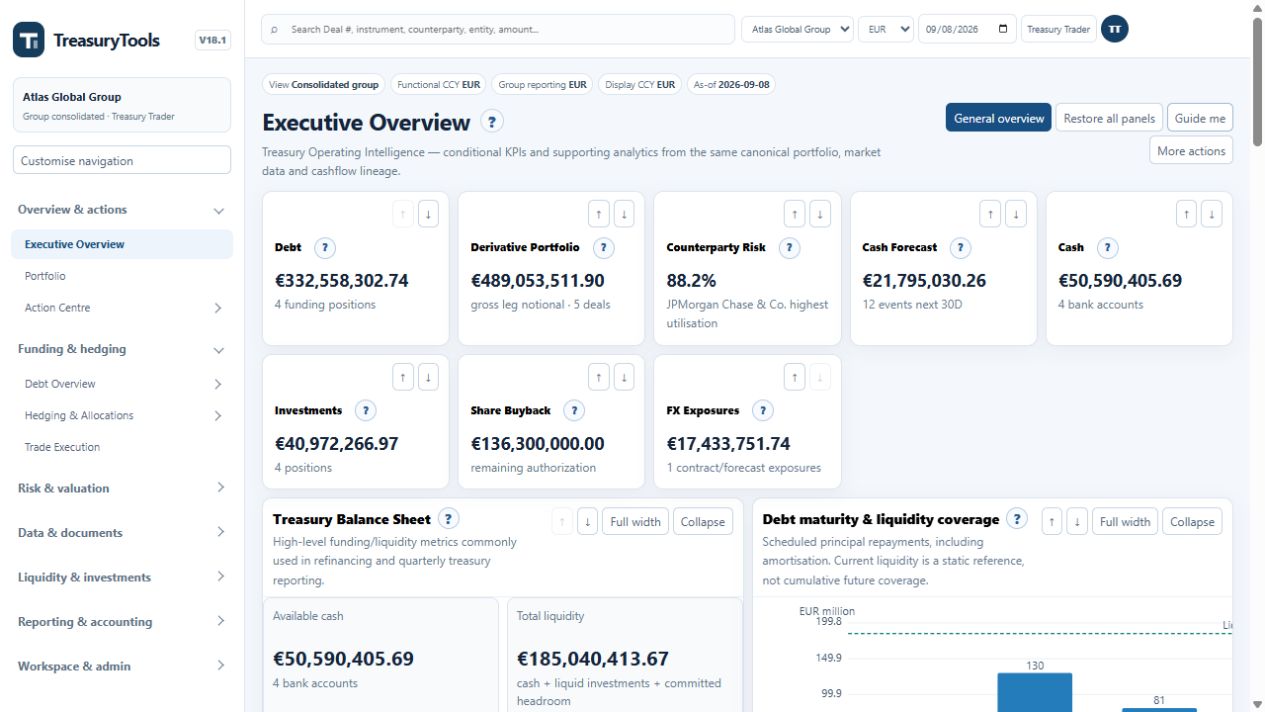Restore all panels
The width and height of the screenshot is (1265, 712).
[1109, 118]
